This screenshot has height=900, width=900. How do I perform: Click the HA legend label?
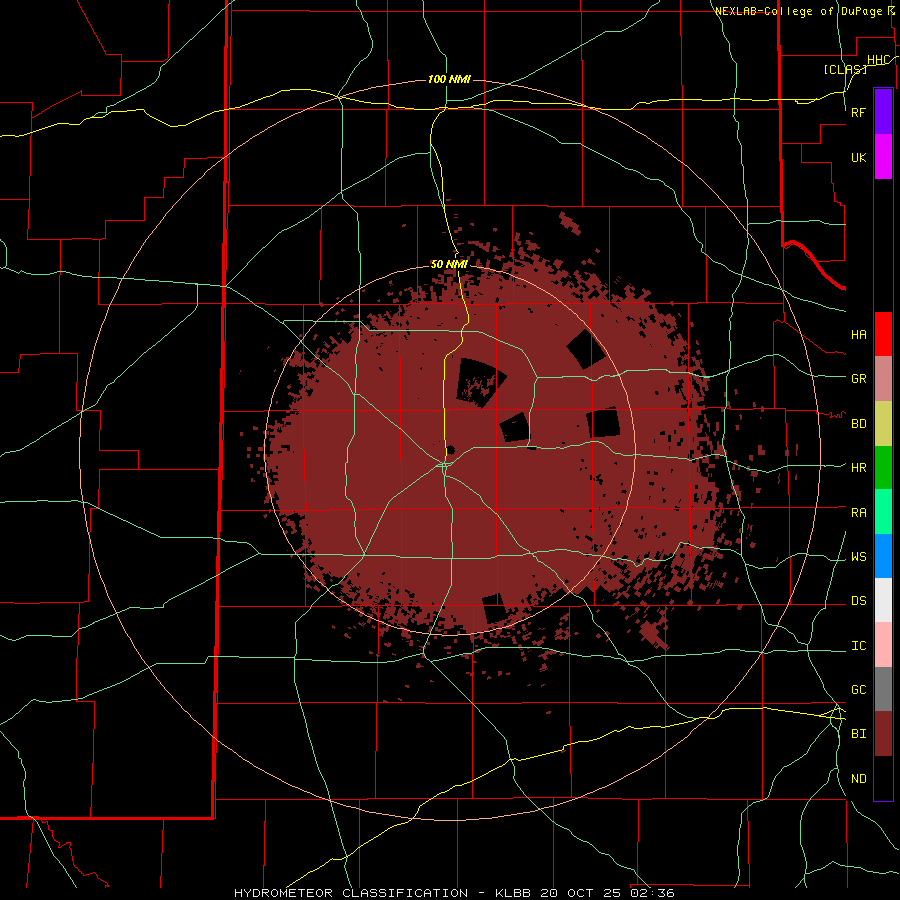(x=859, y=334)
